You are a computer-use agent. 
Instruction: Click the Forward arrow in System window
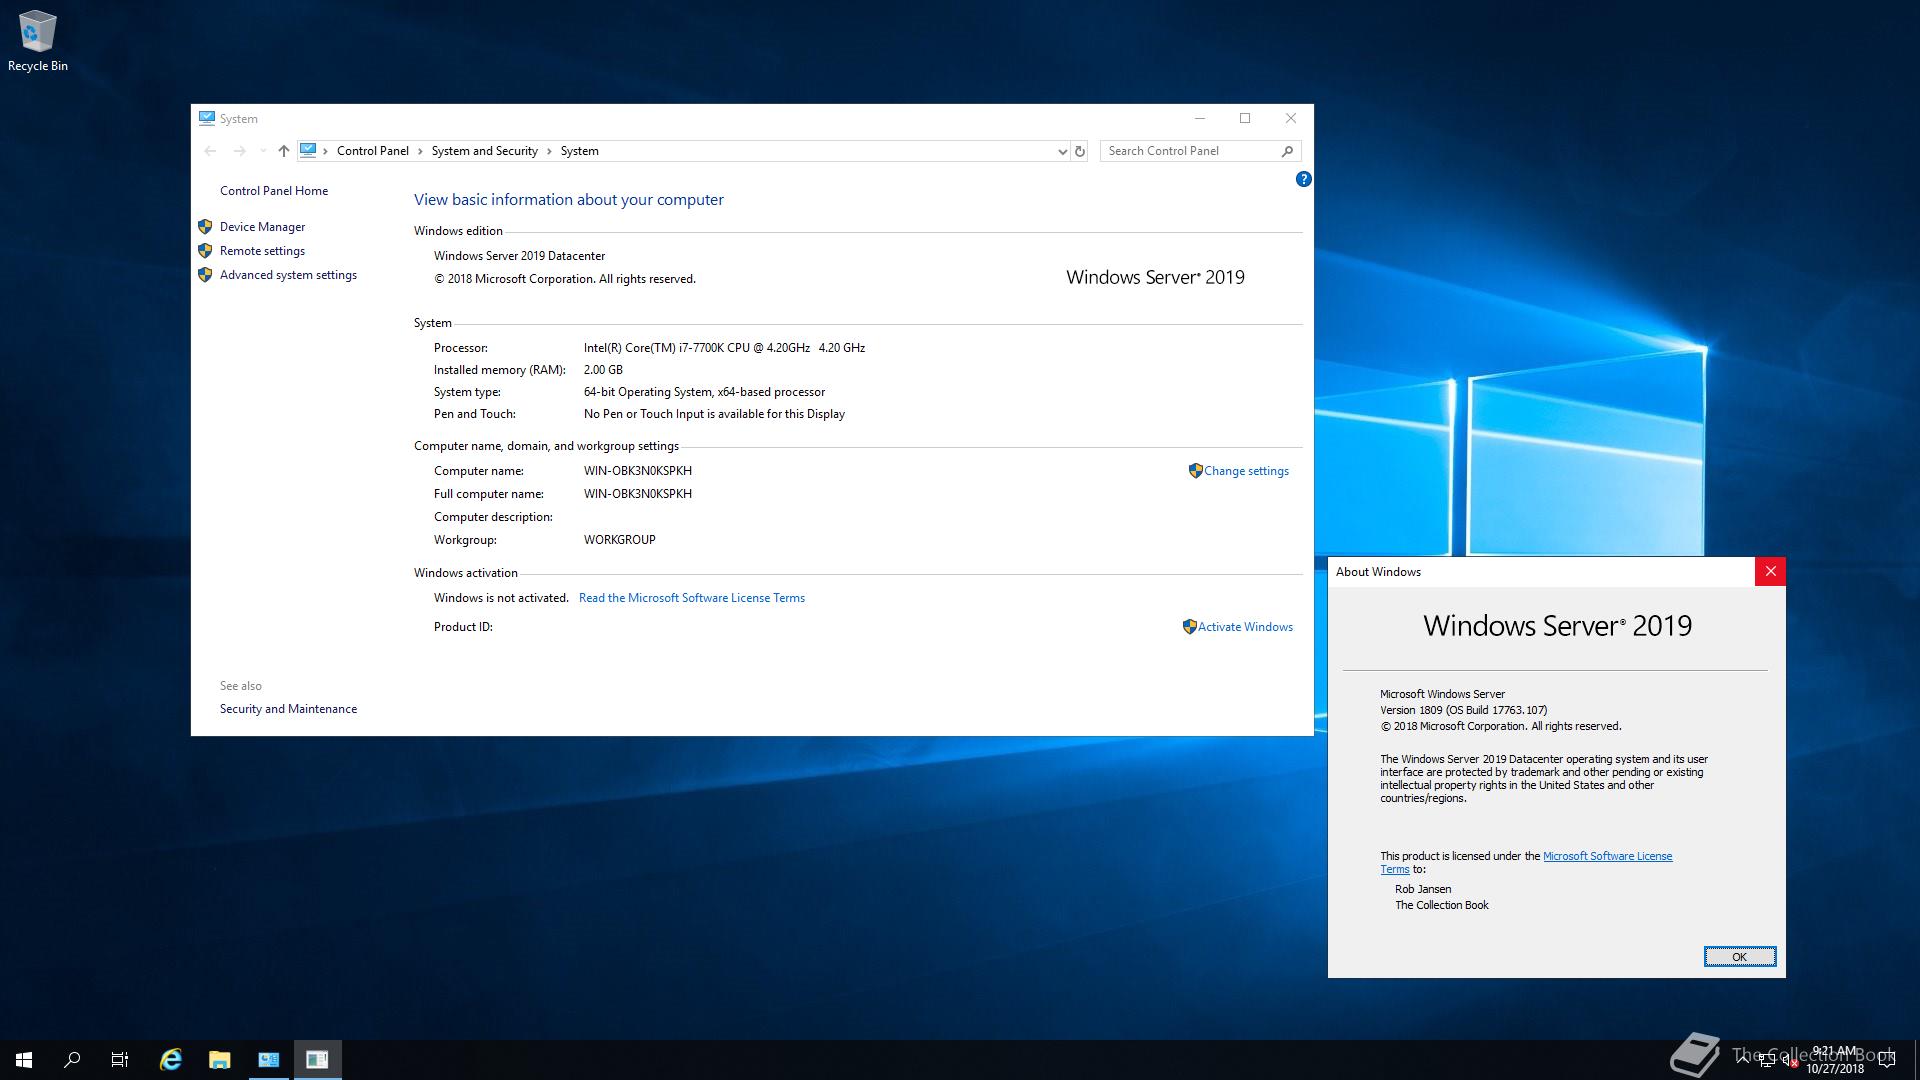tap(239, 151)
